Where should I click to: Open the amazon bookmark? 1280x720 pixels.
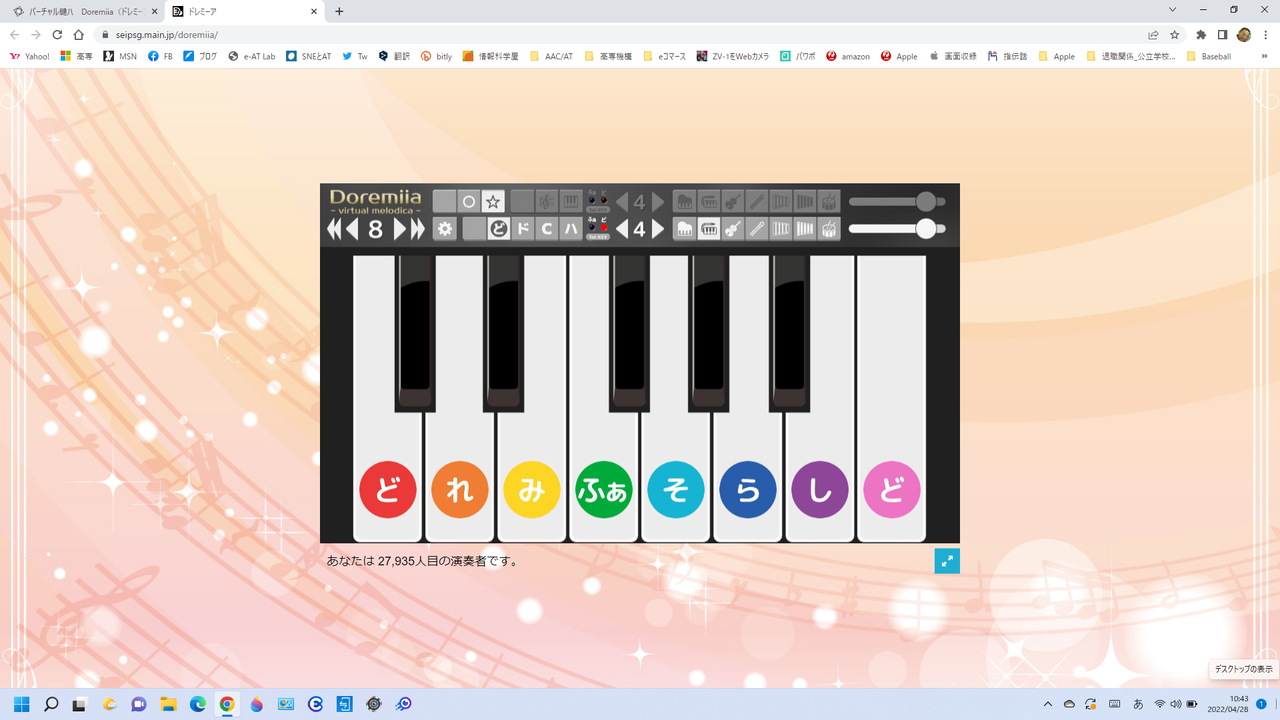[848, 56]
